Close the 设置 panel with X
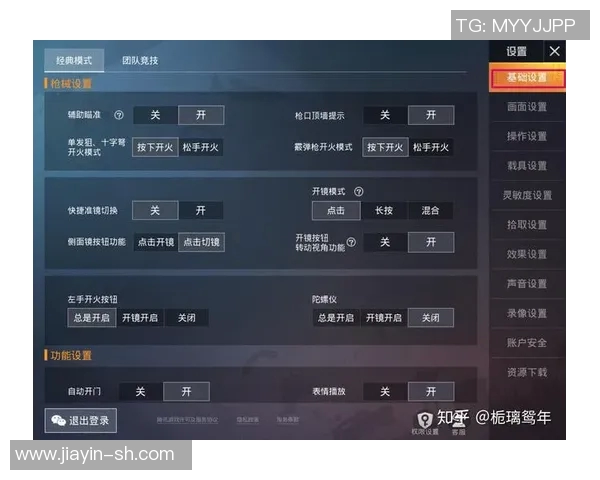Image resolution: width=600 pixels, height=480 pixels. point(554,51)
